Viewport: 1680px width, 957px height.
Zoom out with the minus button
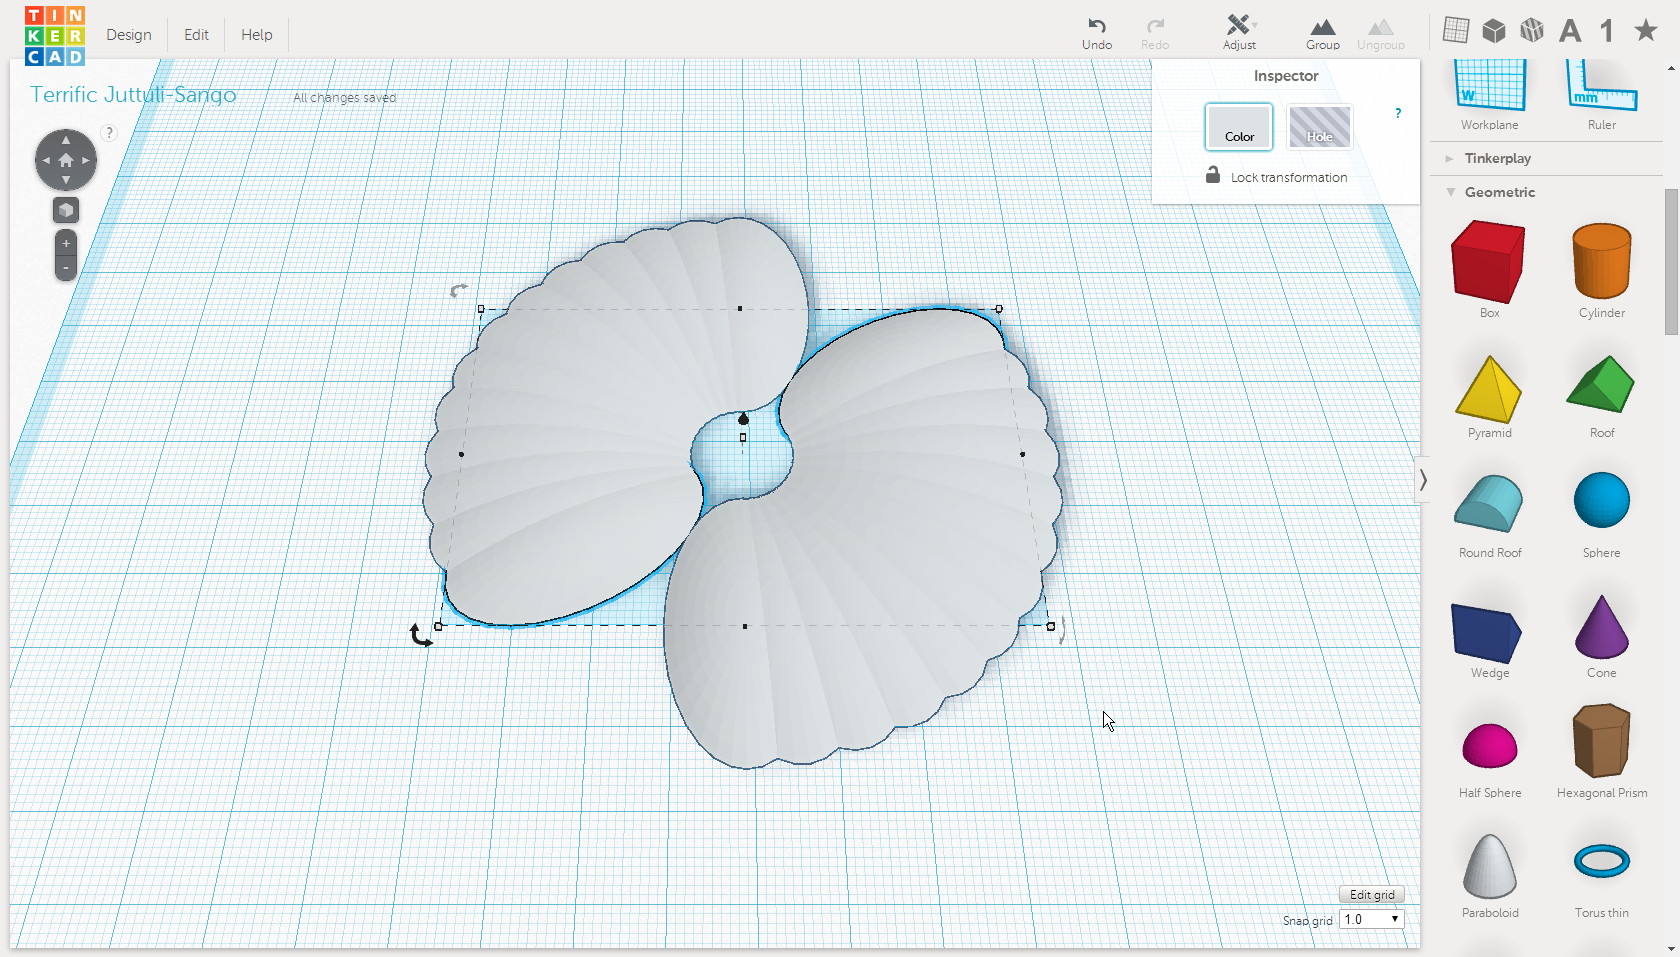[x=66, y=268]
